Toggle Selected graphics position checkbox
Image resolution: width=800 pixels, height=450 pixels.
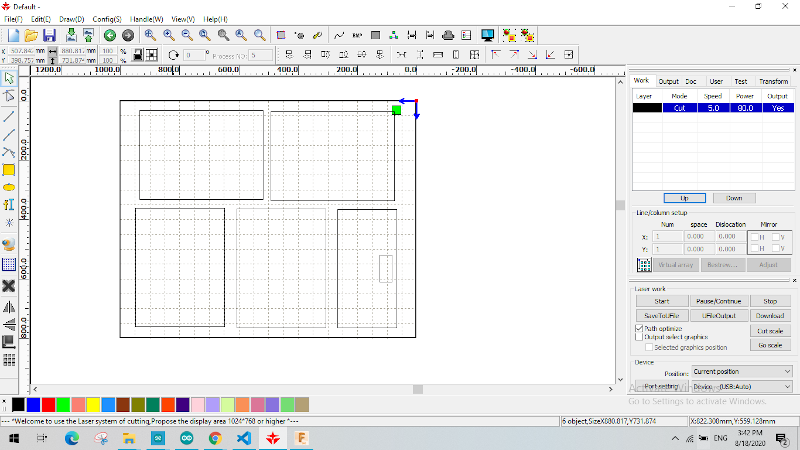[649, 347]
